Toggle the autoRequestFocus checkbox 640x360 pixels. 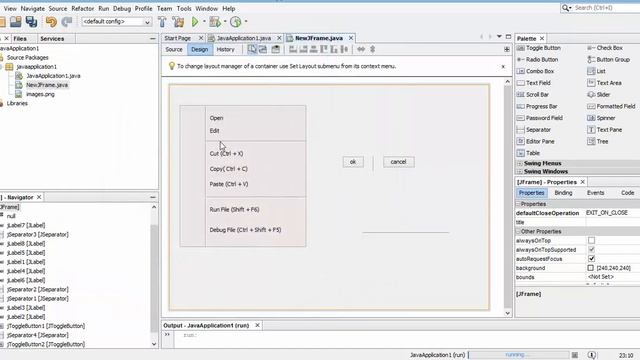pos(591,259)
